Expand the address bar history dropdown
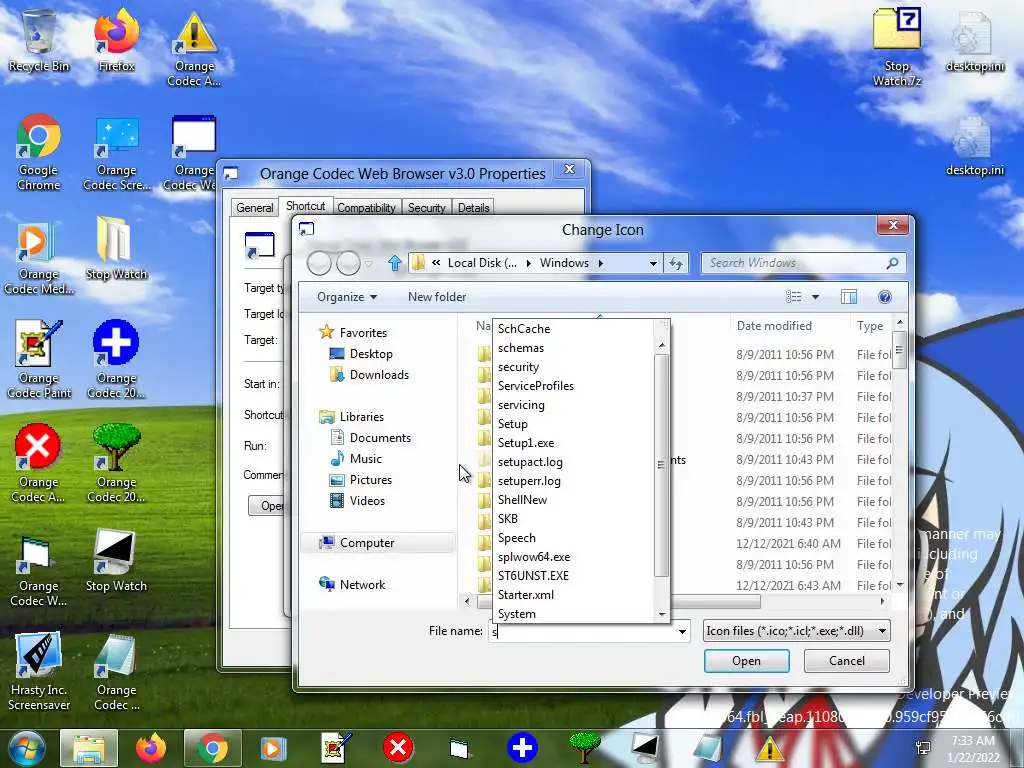This screenshot has height=768, width=1024. point(653,263)
